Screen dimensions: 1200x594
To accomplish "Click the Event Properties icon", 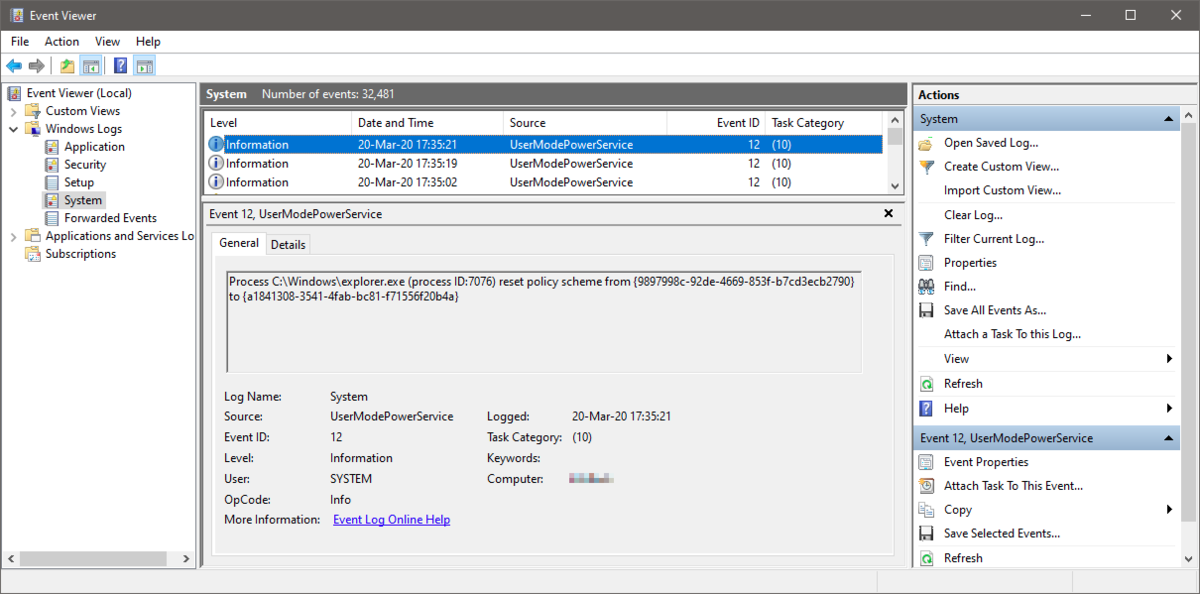I will (x=926, y=462).
